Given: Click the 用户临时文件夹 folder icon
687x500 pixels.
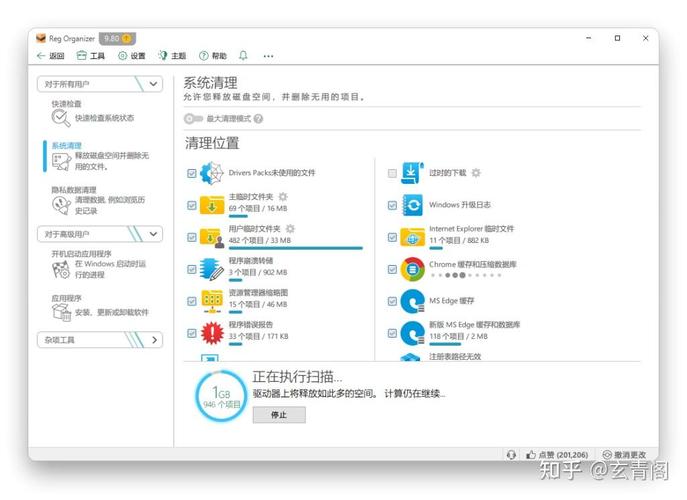Looking at the screenshot, I should [x=212, y=237].
